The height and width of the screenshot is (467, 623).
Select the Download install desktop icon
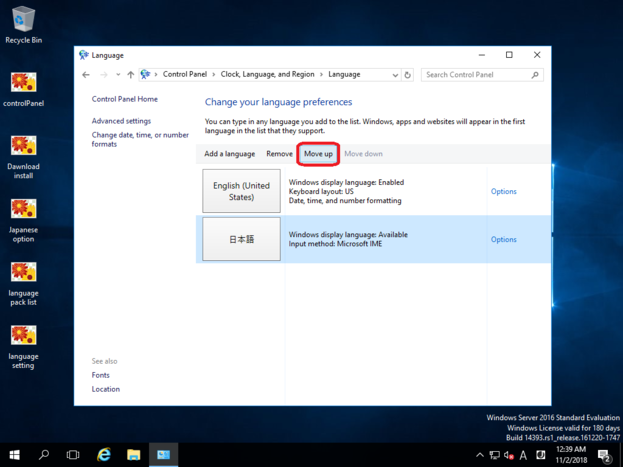pyautogui.click(x=23, y=157)
